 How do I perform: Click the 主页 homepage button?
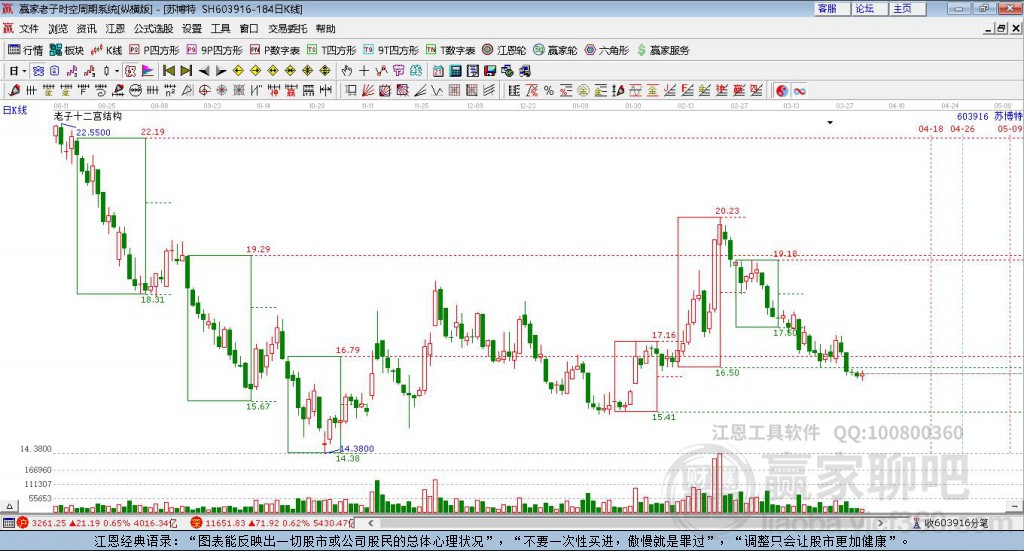click(x=908, y=8)
